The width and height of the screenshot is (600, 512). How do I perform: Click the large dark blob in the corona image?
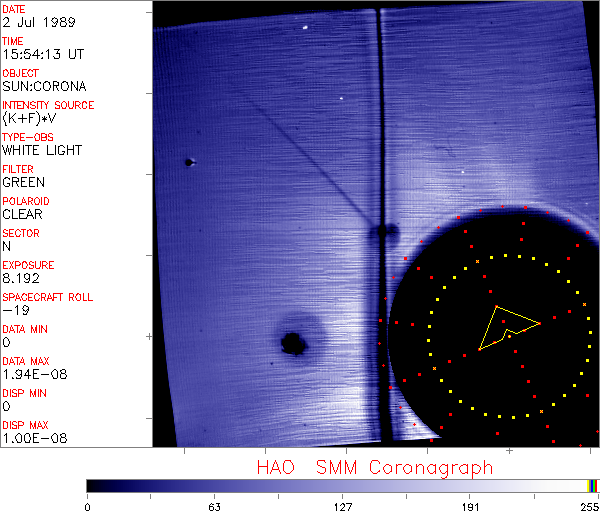click(x=294, y=343)
